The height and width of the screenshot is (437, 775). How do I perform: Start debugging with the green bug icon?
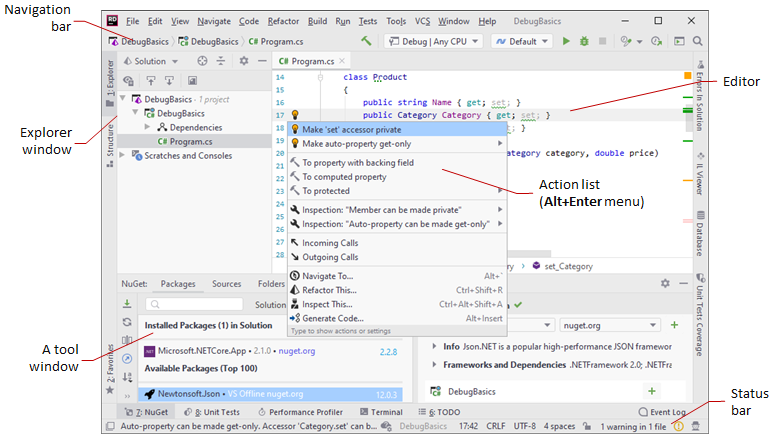[584, 41]
